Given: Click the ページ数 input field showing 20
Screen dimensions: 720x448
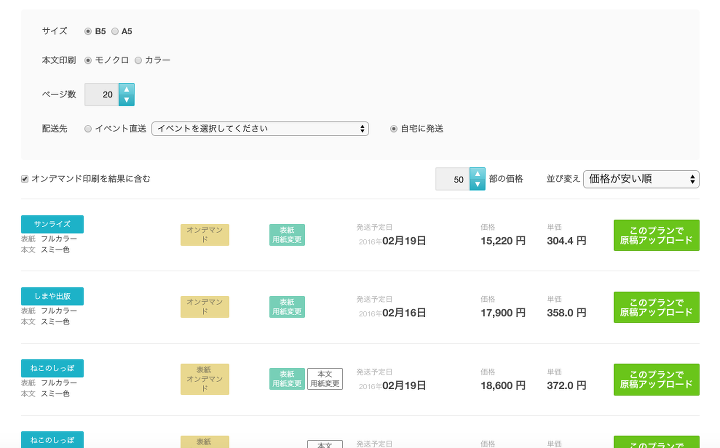Looking at the screenshot, I should coord(102,95).
